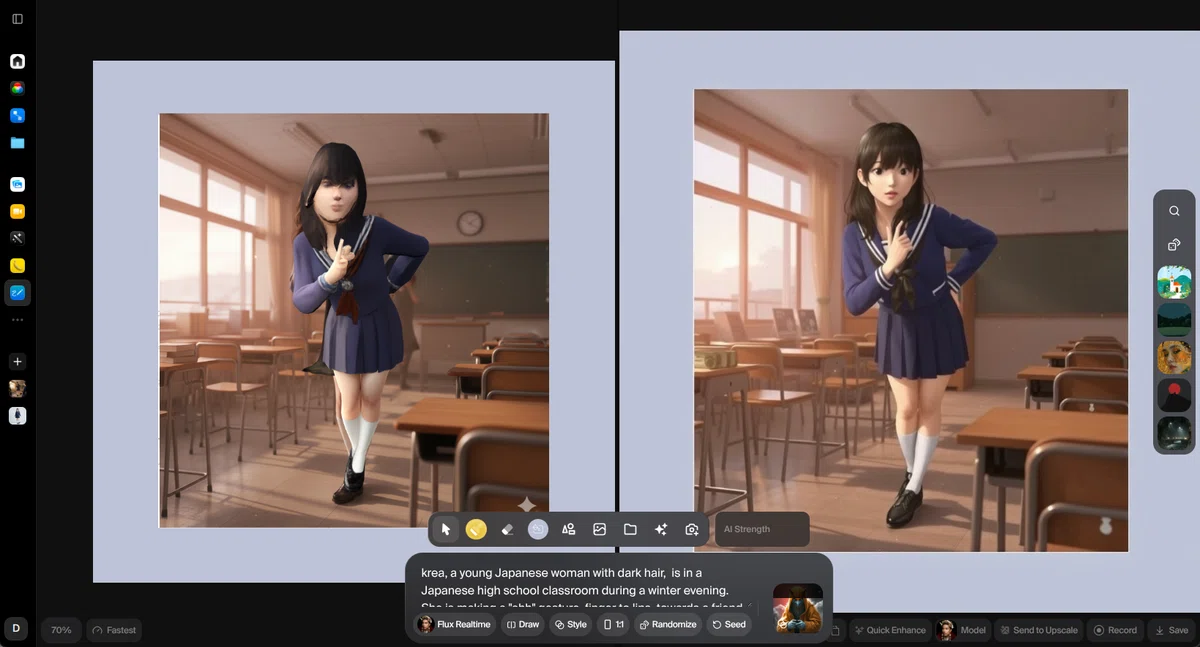
Task: Open the Style options
Action: (571, 624)
